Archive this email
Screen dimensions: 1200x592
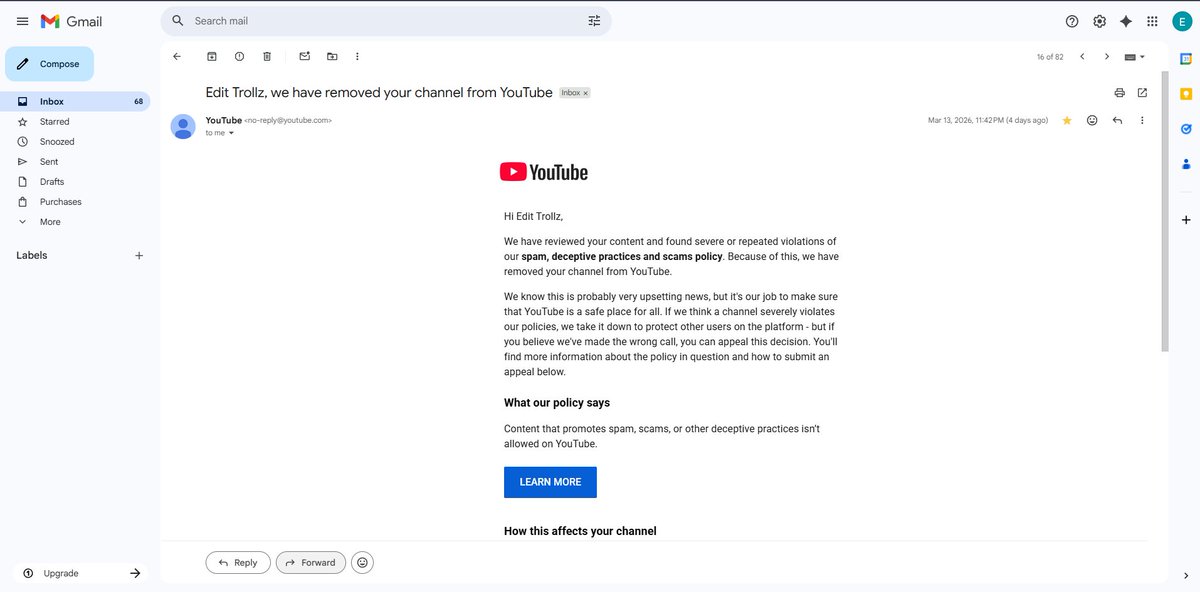[x=212, y=57]
